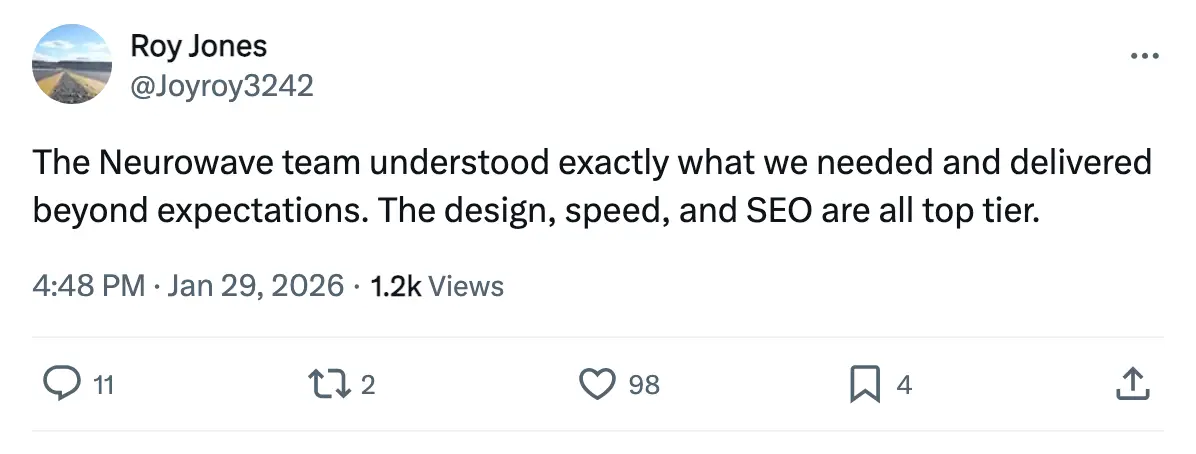Click the bookmark count of 4
Screen dimensions: 1196x454
tap(904, 385)
